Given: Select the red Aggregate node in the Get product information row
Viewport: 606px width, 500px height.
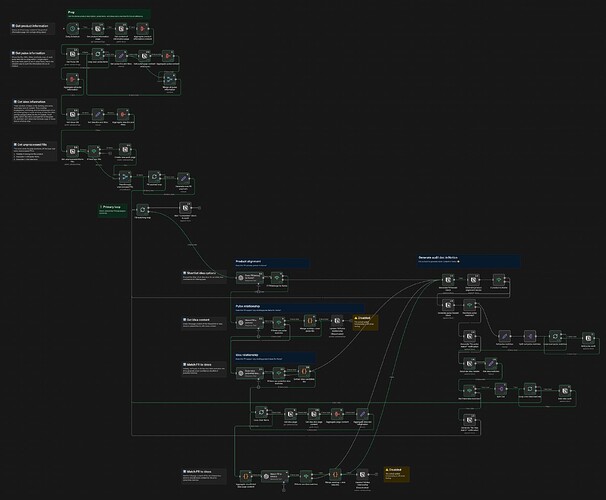Looking at the screenshot, I should click(143, 29).
